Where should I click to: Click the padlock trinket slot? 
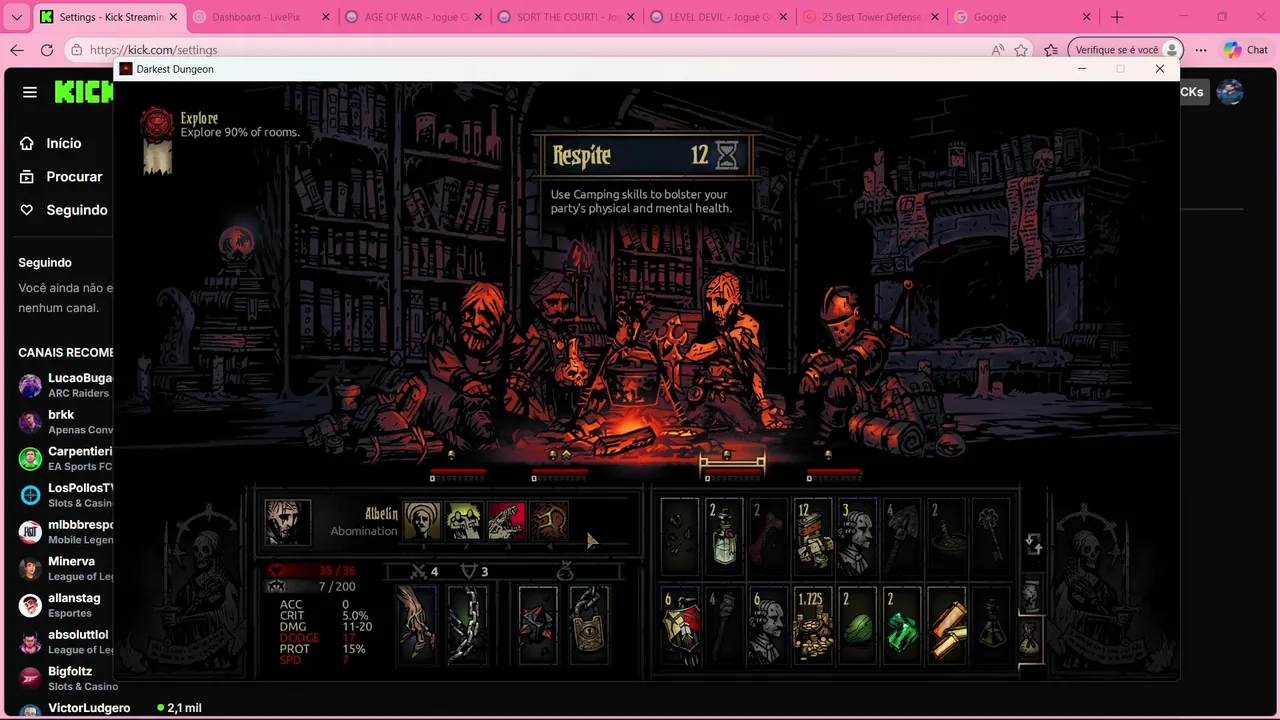coord(589,624)
